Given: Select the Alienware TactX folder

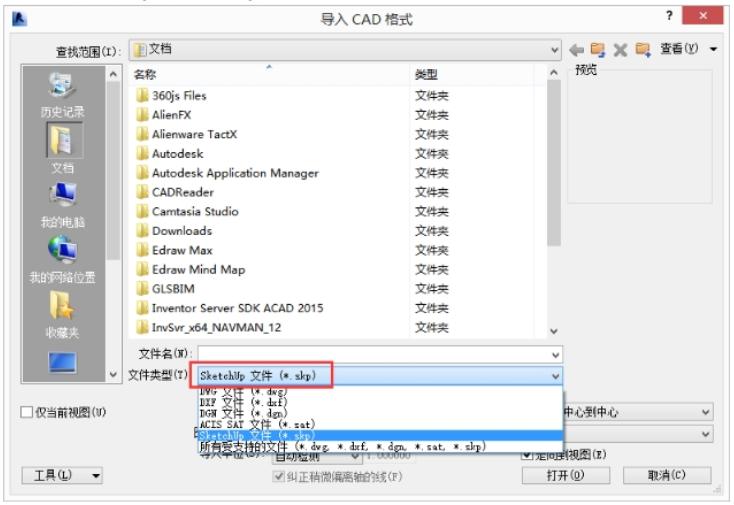Looking at the screenshot, I should point(187,134).
